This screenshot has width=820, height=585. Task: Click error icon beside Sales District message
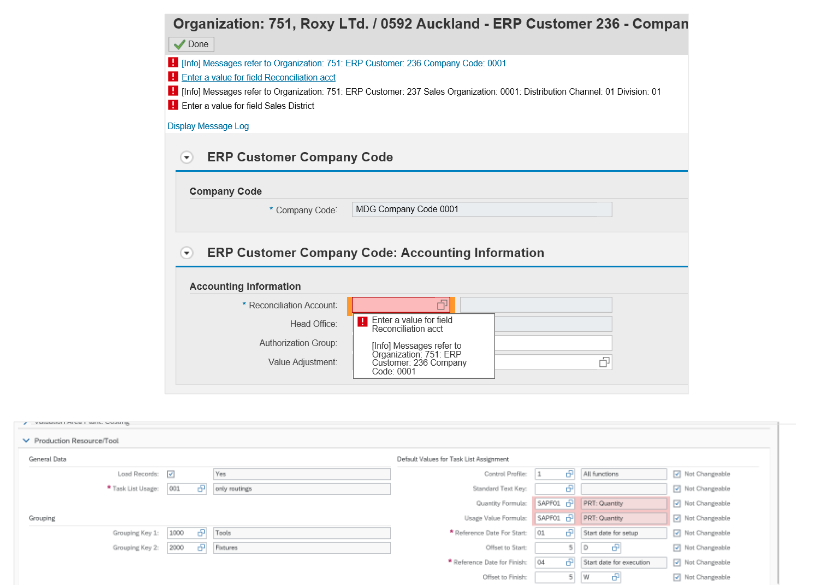(173, 105)
